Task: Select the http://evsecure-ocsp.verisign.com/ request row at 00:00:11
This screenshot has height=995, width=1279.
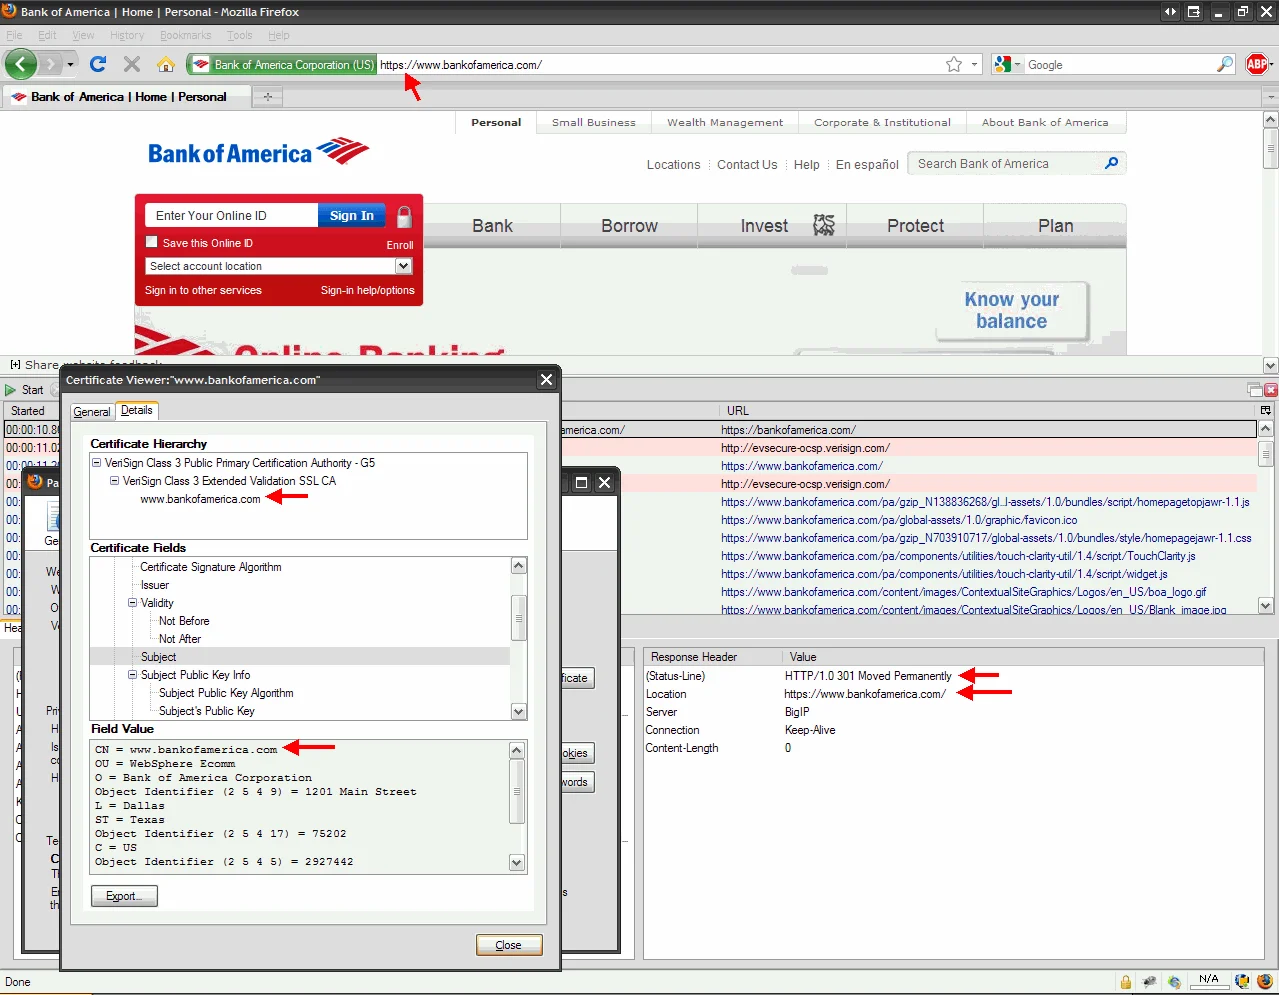Action: pos(630,448)
